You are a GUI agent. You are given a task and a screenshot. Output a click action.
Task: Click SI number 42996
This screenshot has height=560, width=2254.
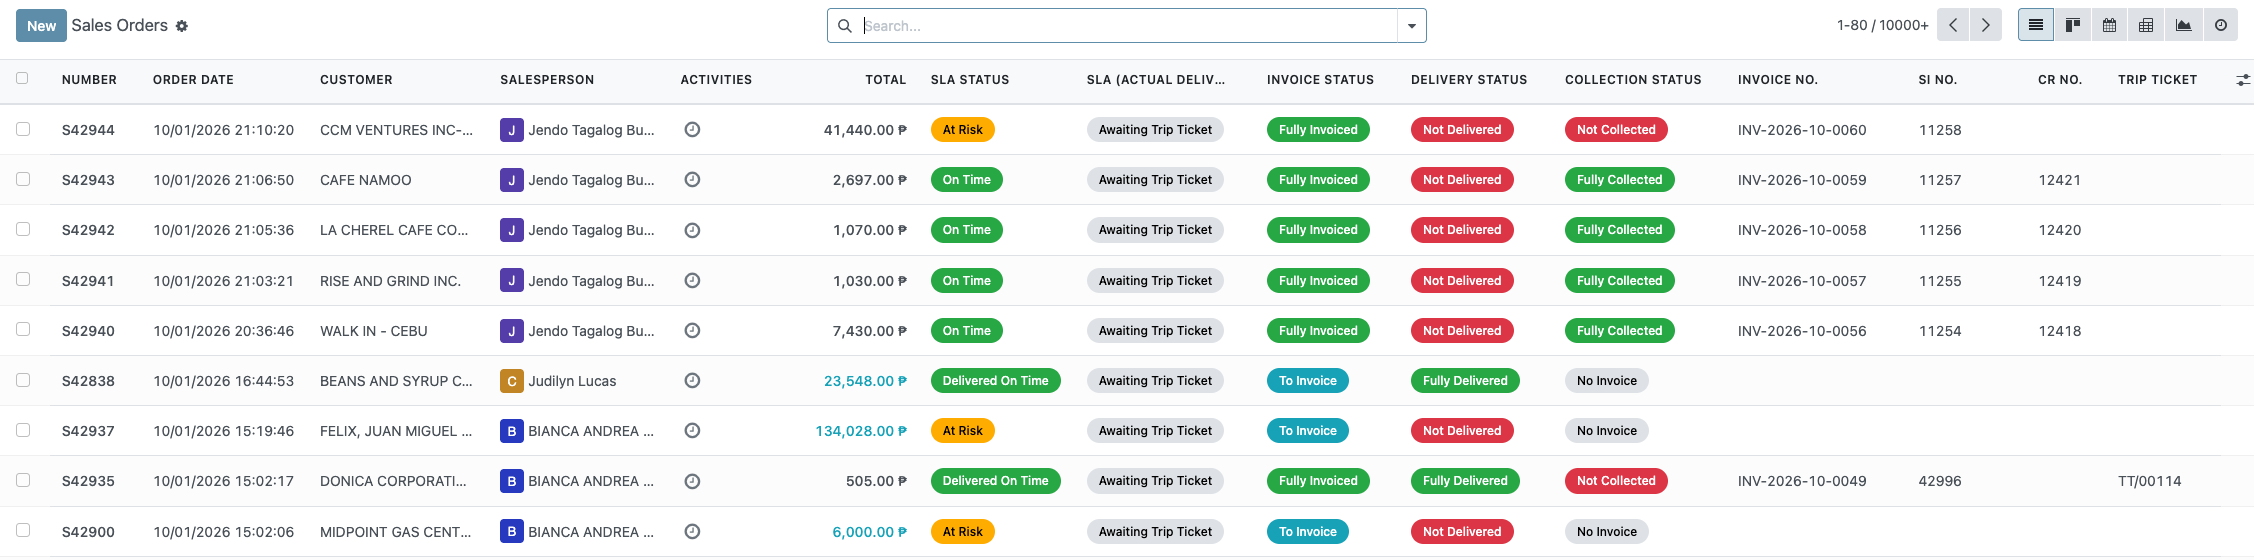pos(1940,481)
